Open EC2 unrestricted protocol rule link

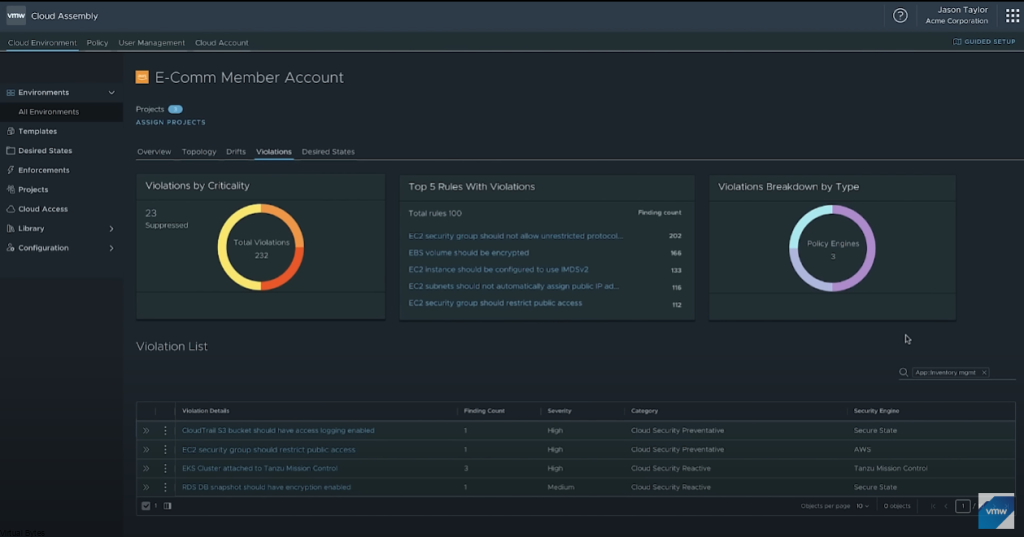coord(515,236)
